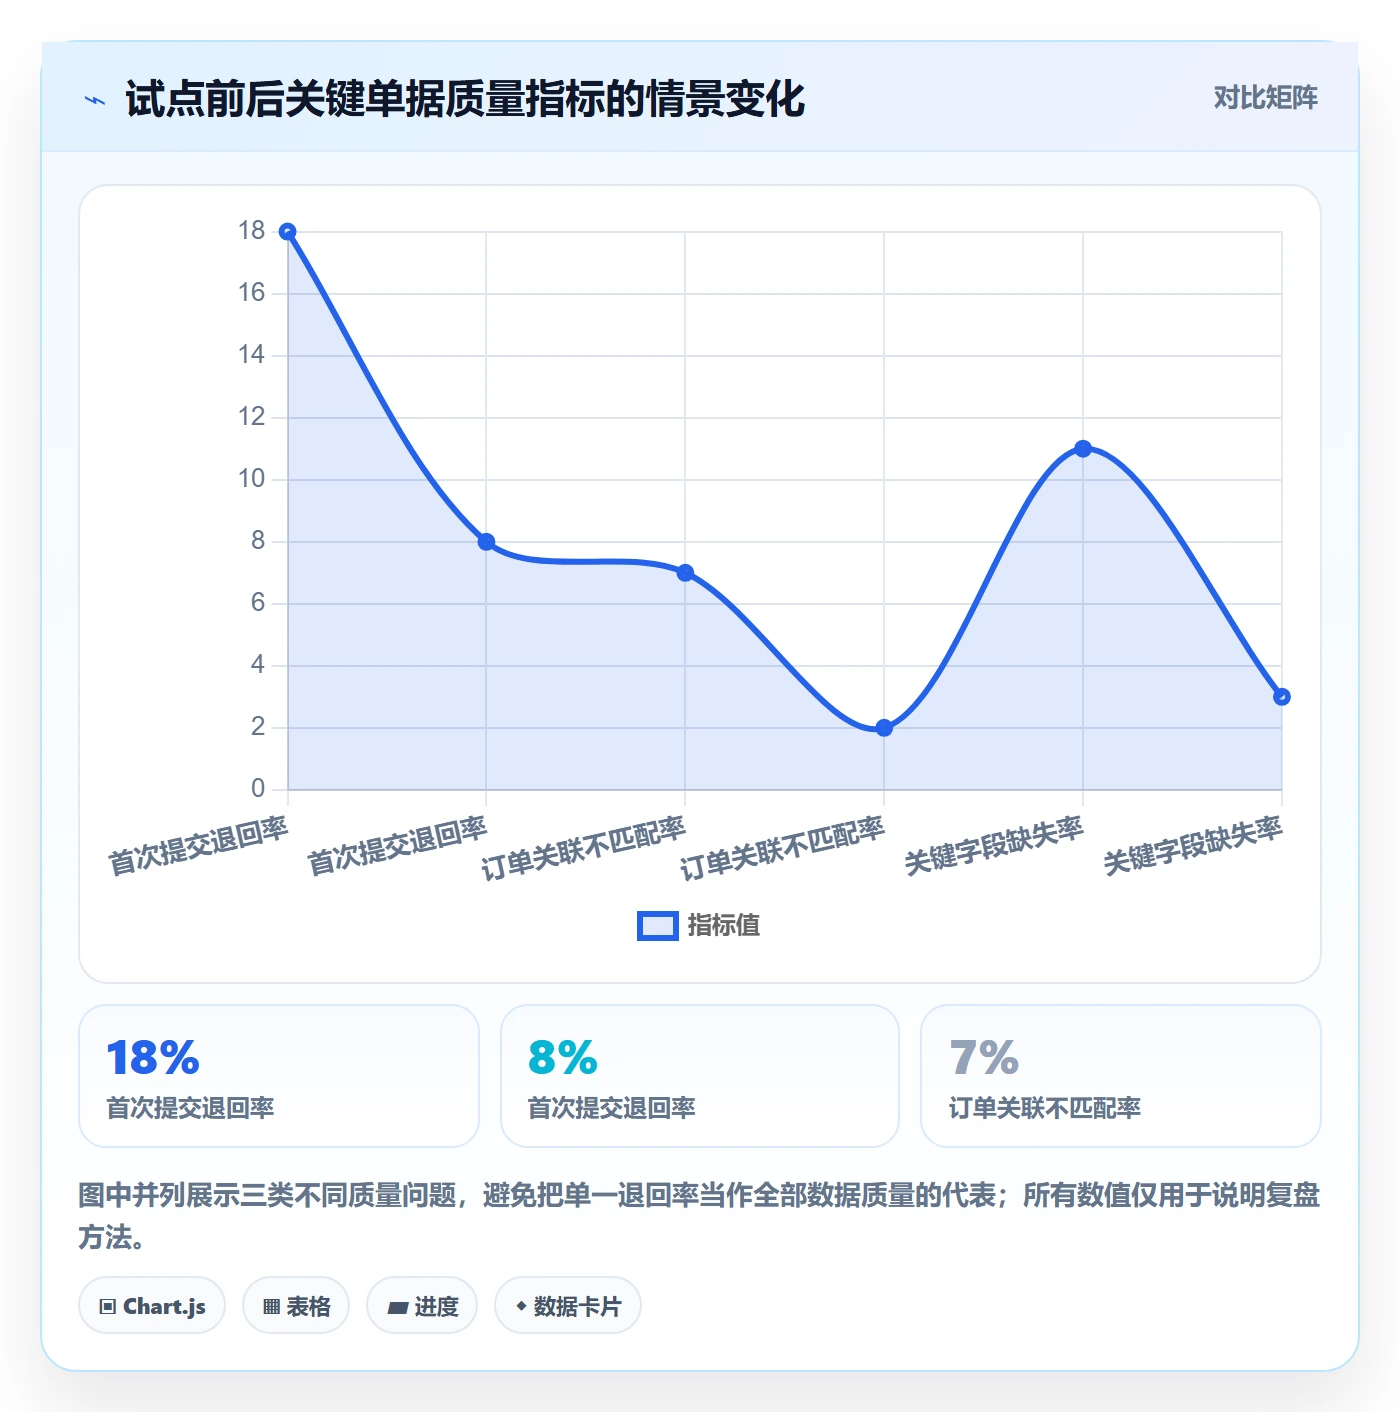Click the peak data point at value 11

(x=1083, y=449)
